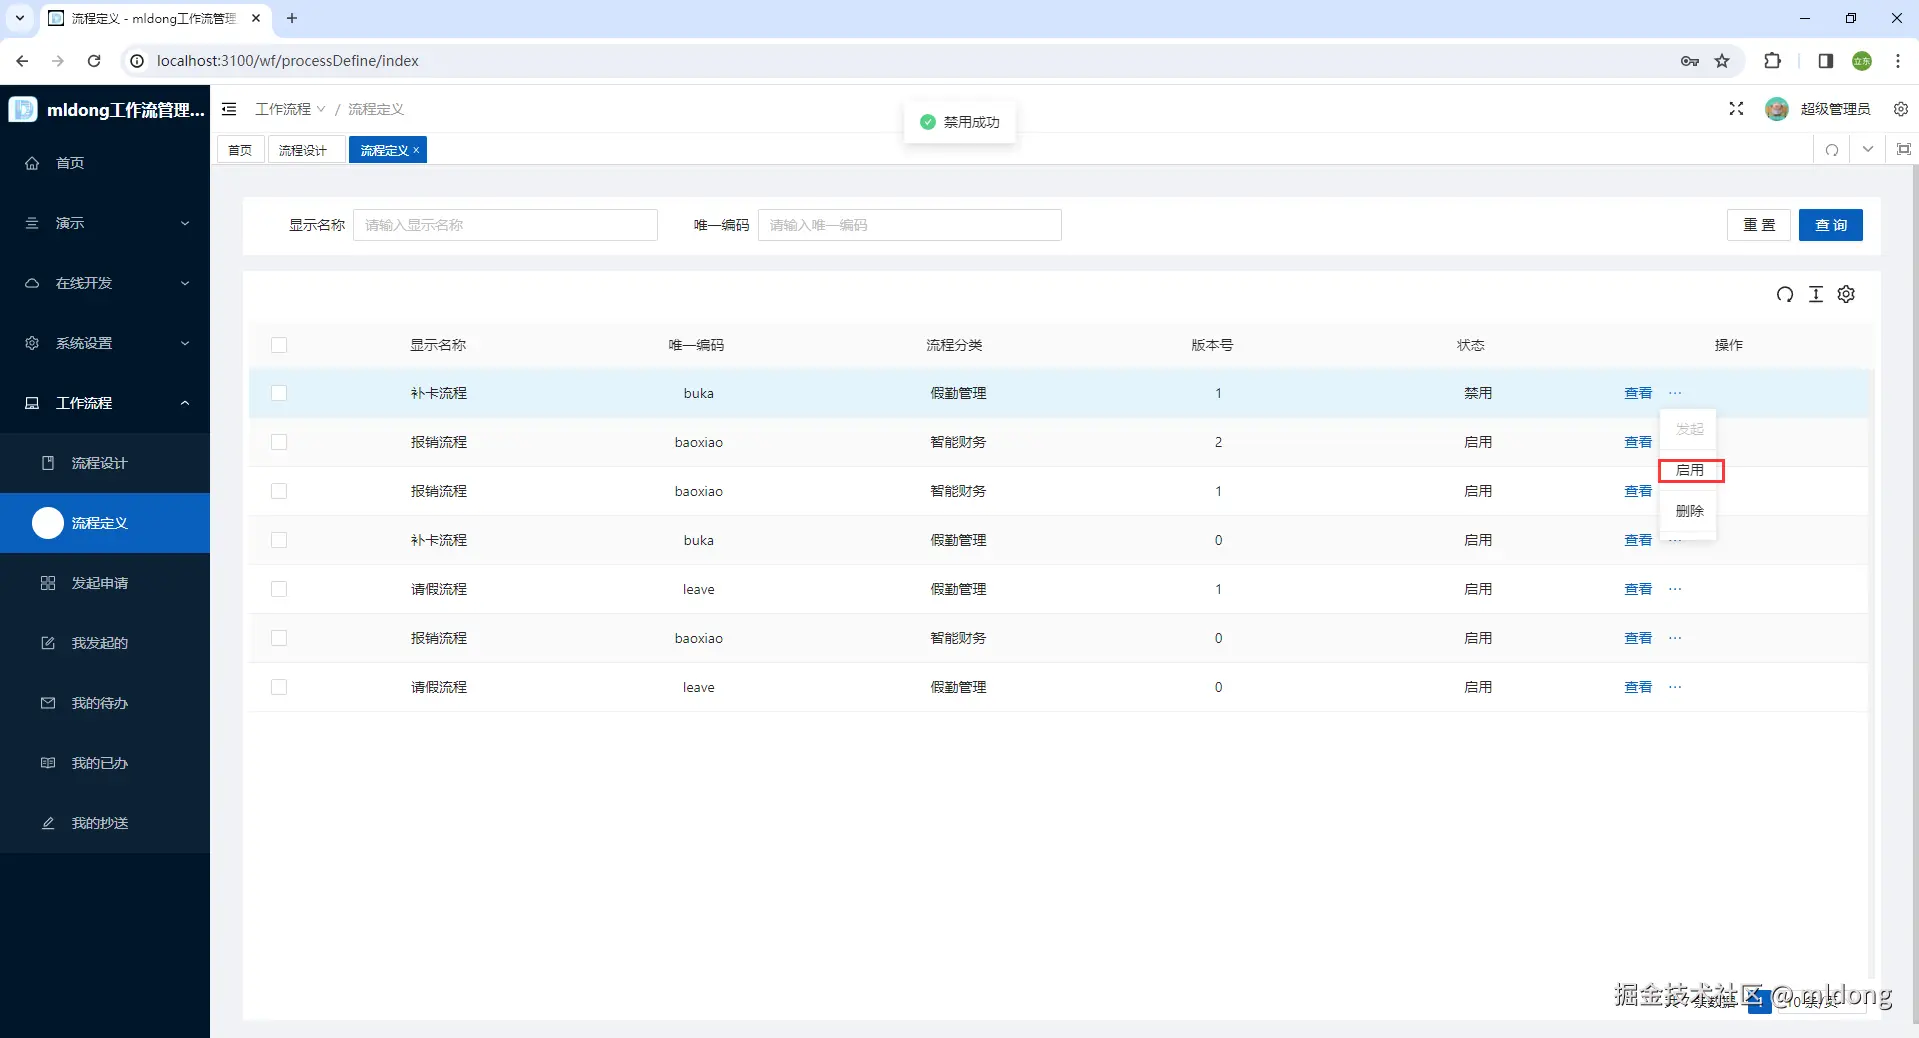1919x1038 pixels.
Task: Check the 报销流程 version 2 row checkbox
Action: coord(279,442)
